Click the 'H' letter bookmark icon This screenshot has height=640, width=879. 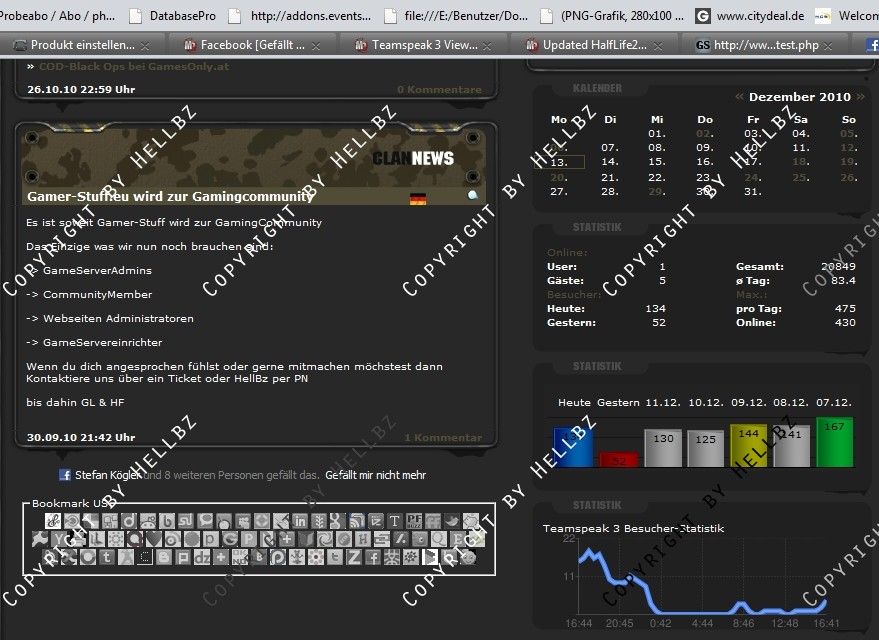click(x=363, y=539)
